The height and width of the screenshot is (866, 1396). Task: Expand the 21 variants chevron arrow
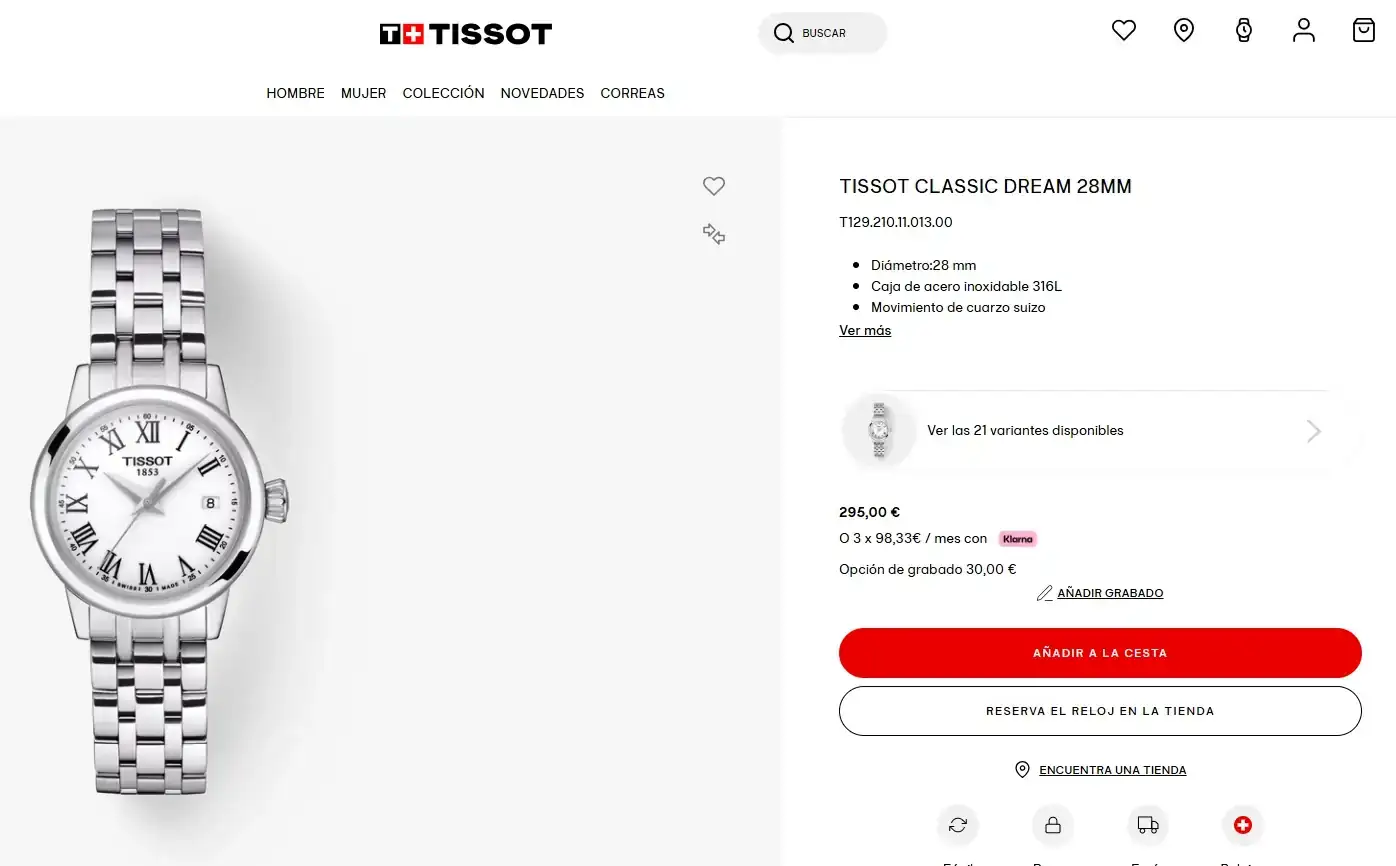point(1314,431)
